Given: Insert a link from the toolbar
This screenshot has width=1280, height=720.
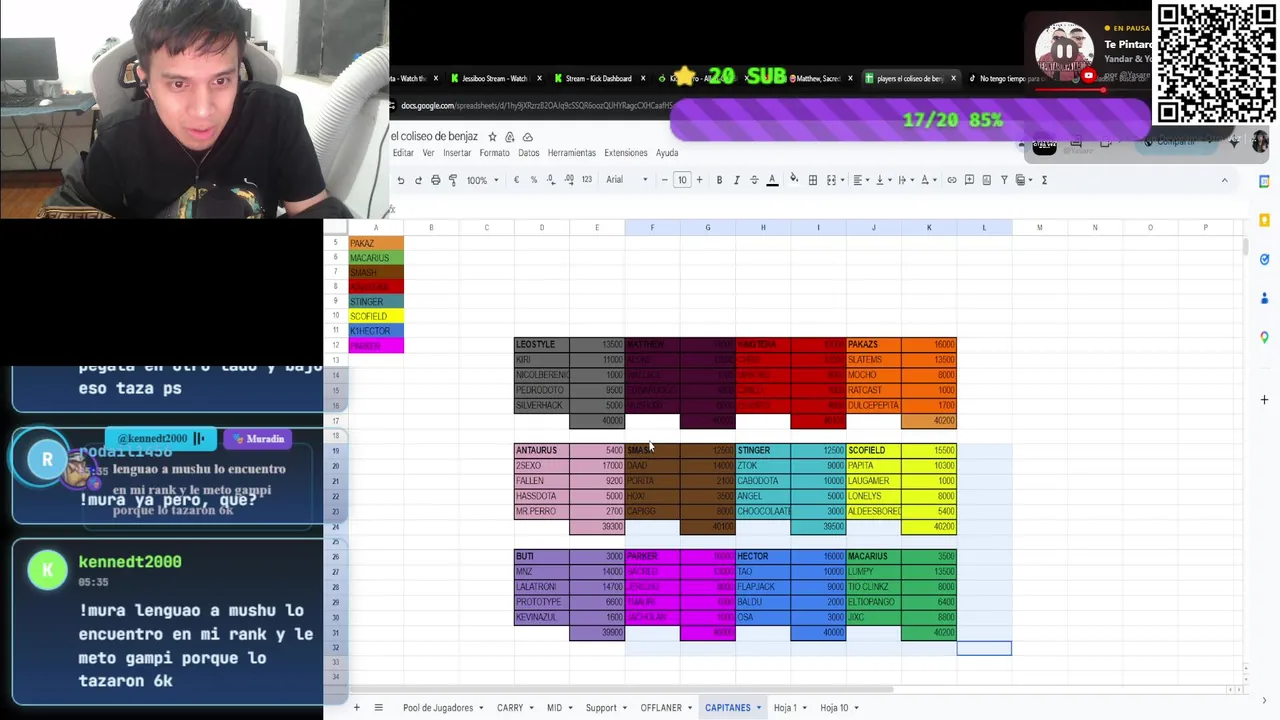Looking at the screenshot, I should click(x=952, y=180).
